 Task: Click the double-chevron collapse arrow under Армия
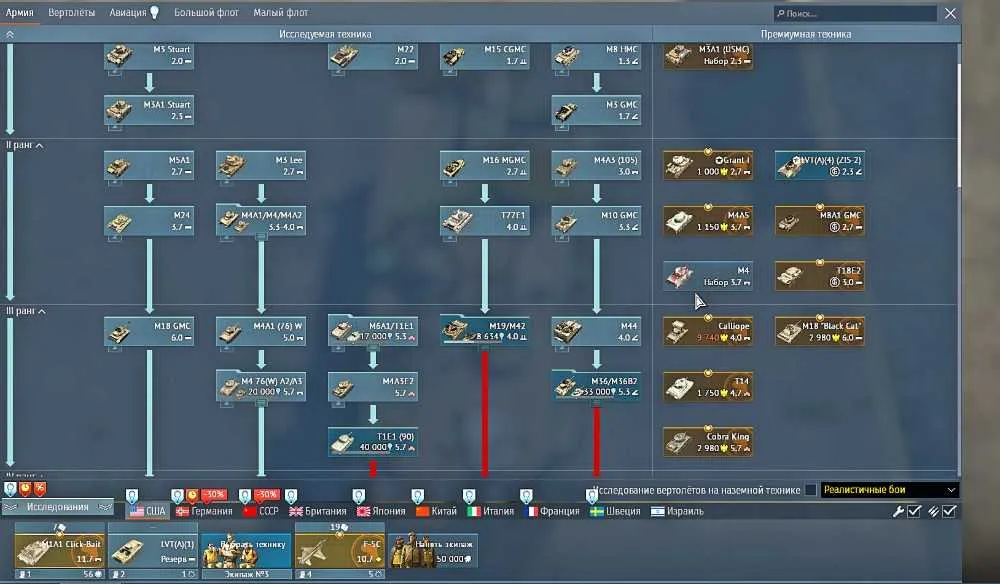(x=10, y=34)
